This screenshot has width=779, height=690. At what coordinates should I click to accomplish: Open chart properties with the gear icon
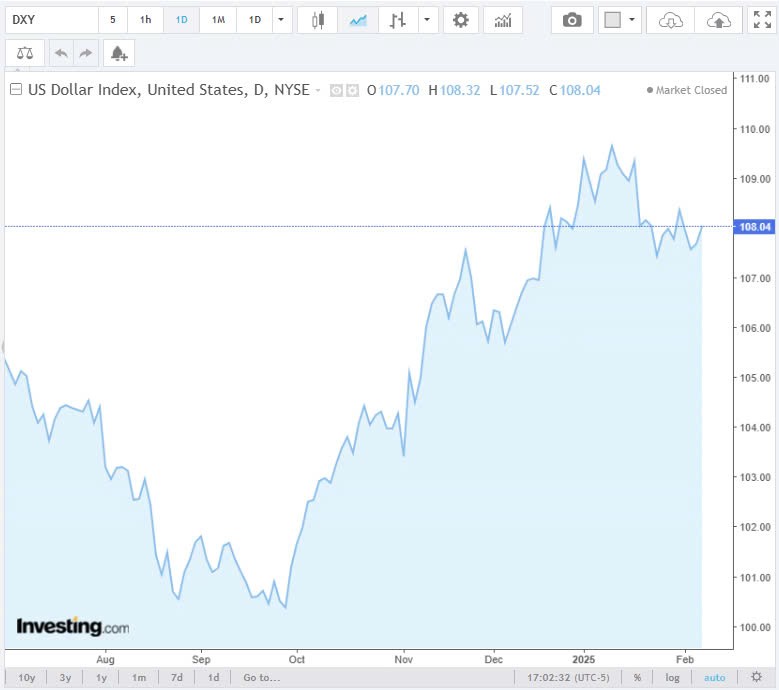tap(460, 20)
